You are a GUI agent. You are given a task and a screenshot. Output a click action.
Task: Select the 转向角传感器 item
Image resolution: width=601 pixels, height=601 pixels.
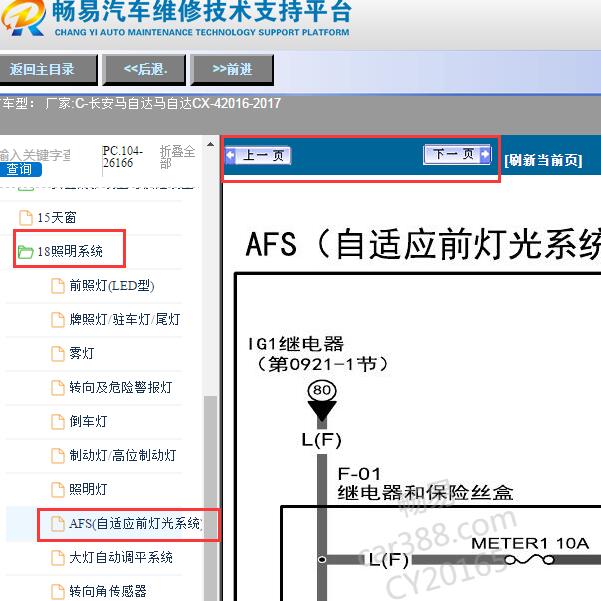pyautogui.click(x=108, y=591)
